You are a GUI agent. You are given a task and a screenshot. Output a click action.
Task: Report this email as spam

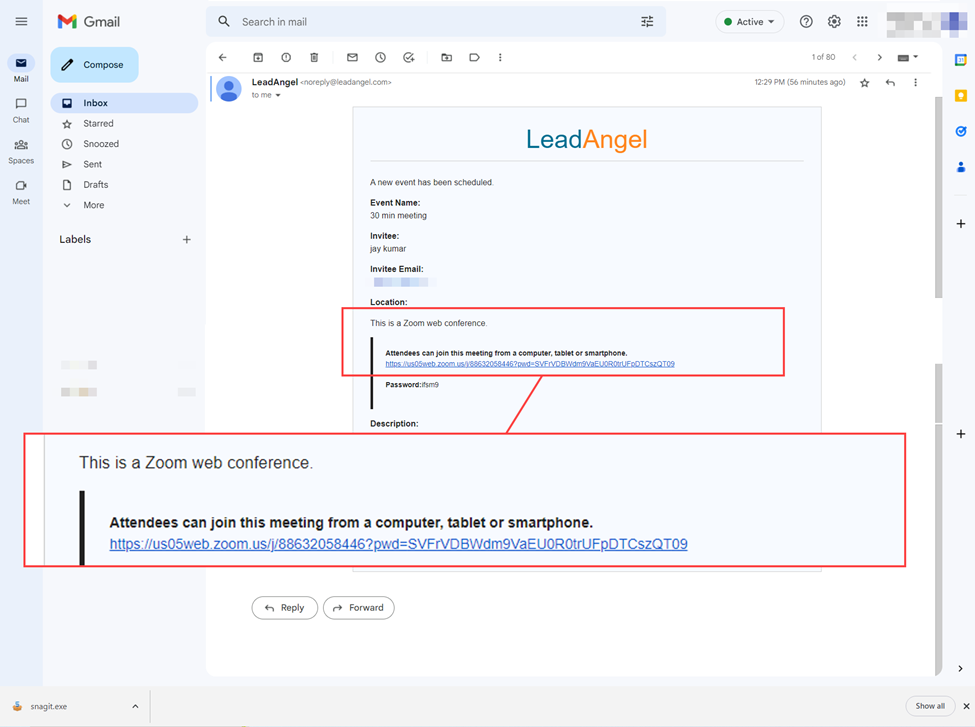pyautogui.click(x=286, y=57)
